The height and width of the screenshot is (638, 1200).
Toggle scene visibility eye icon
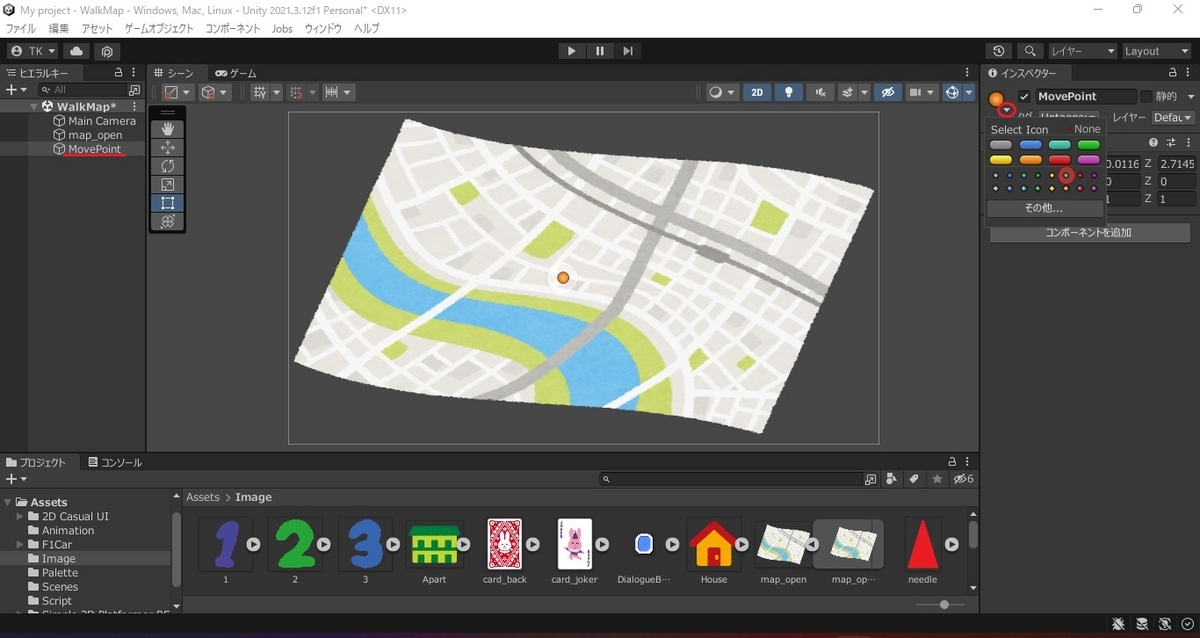click(886, 92)
